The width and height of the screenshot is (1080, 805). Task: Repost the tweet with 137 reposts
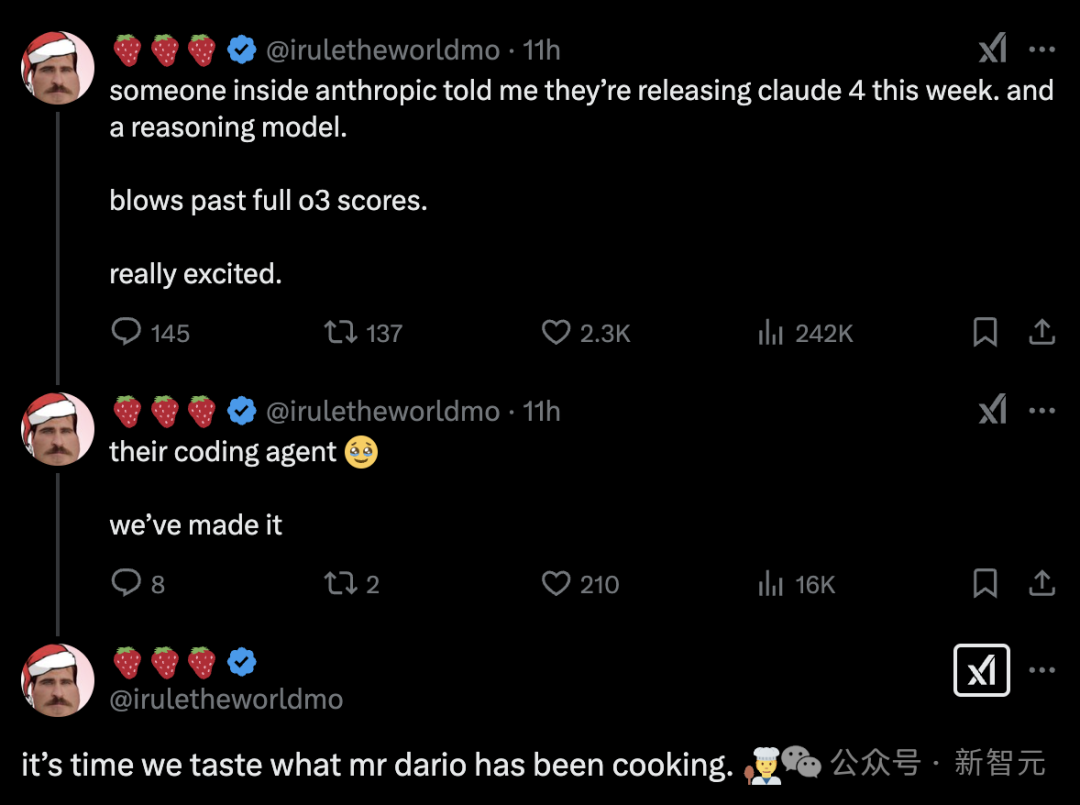pyautogui.click(x=341, y=332)
